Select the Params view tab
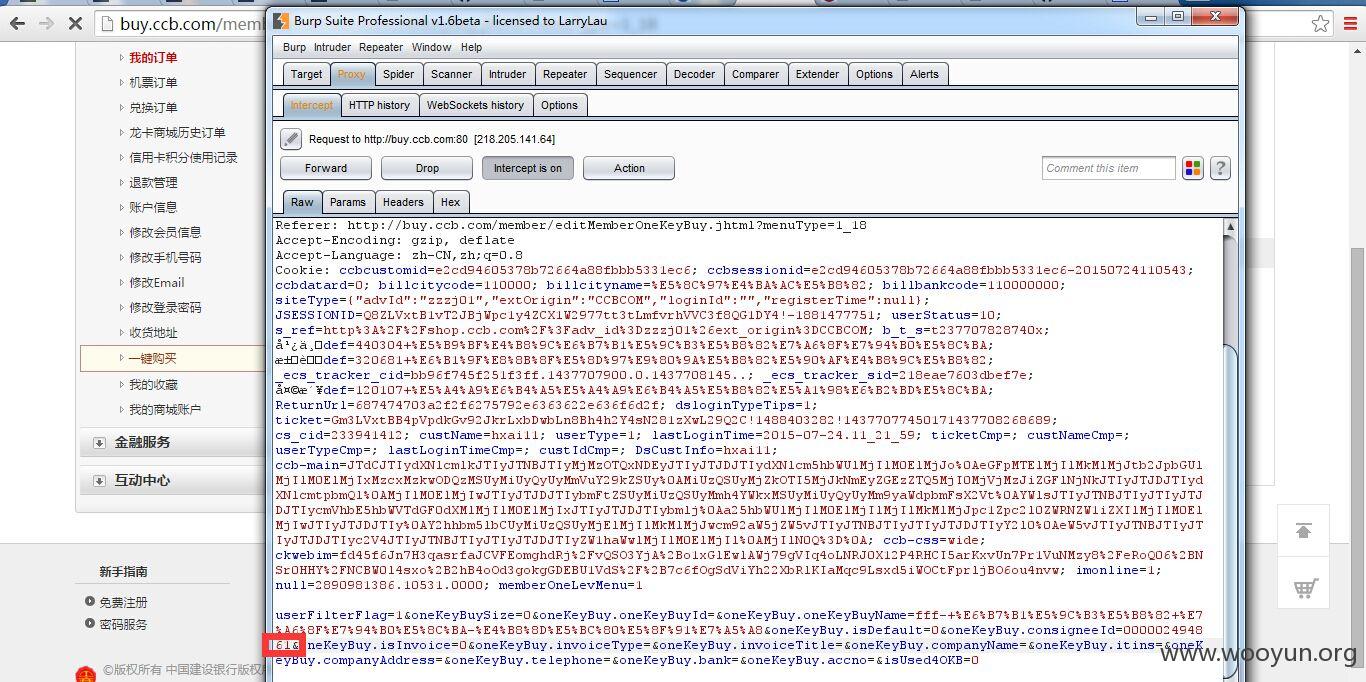1366x682 pixels. (x=348, y=202)
